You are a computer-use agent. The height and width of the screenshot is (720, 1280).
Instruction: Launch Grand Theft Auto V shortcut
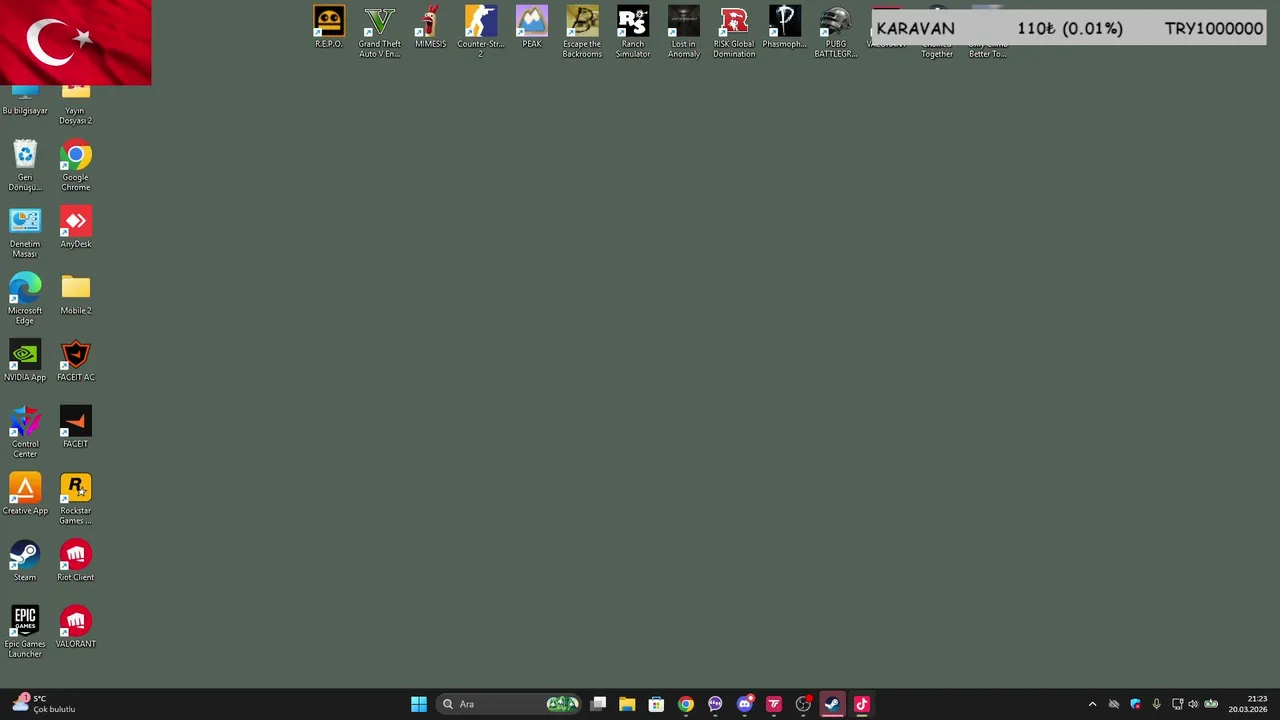(x=379, y=32)
